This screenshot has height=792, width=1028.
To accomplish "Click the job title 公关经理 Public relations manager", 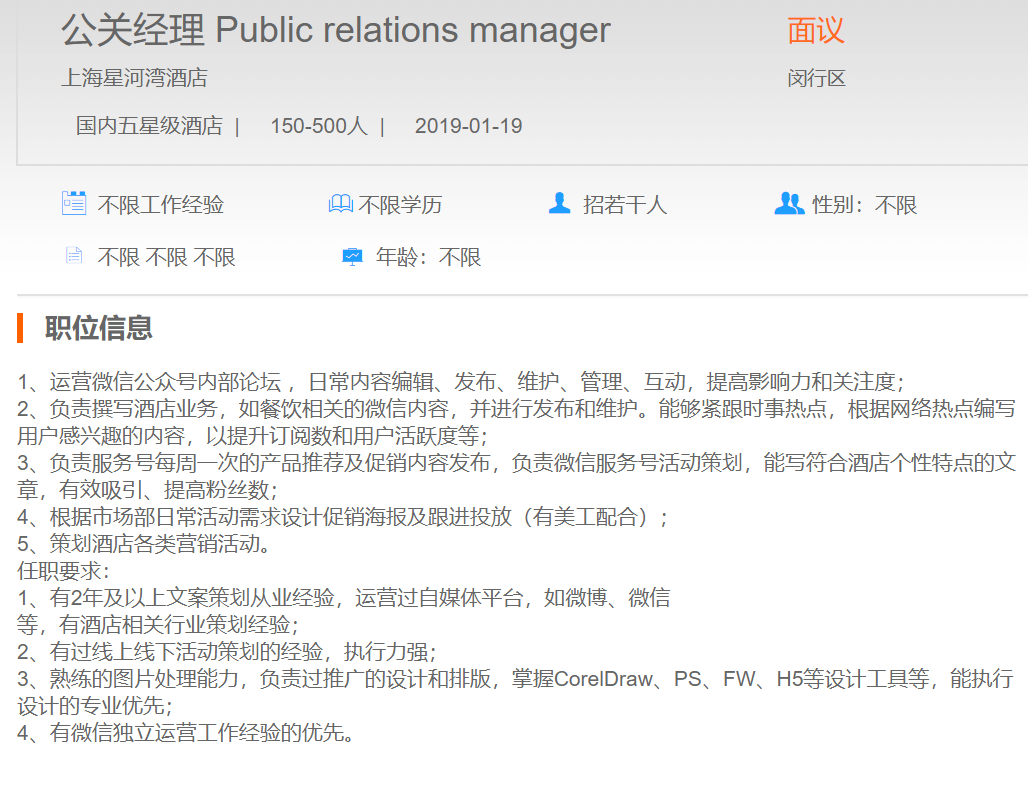I will click(x=335, y=31).
